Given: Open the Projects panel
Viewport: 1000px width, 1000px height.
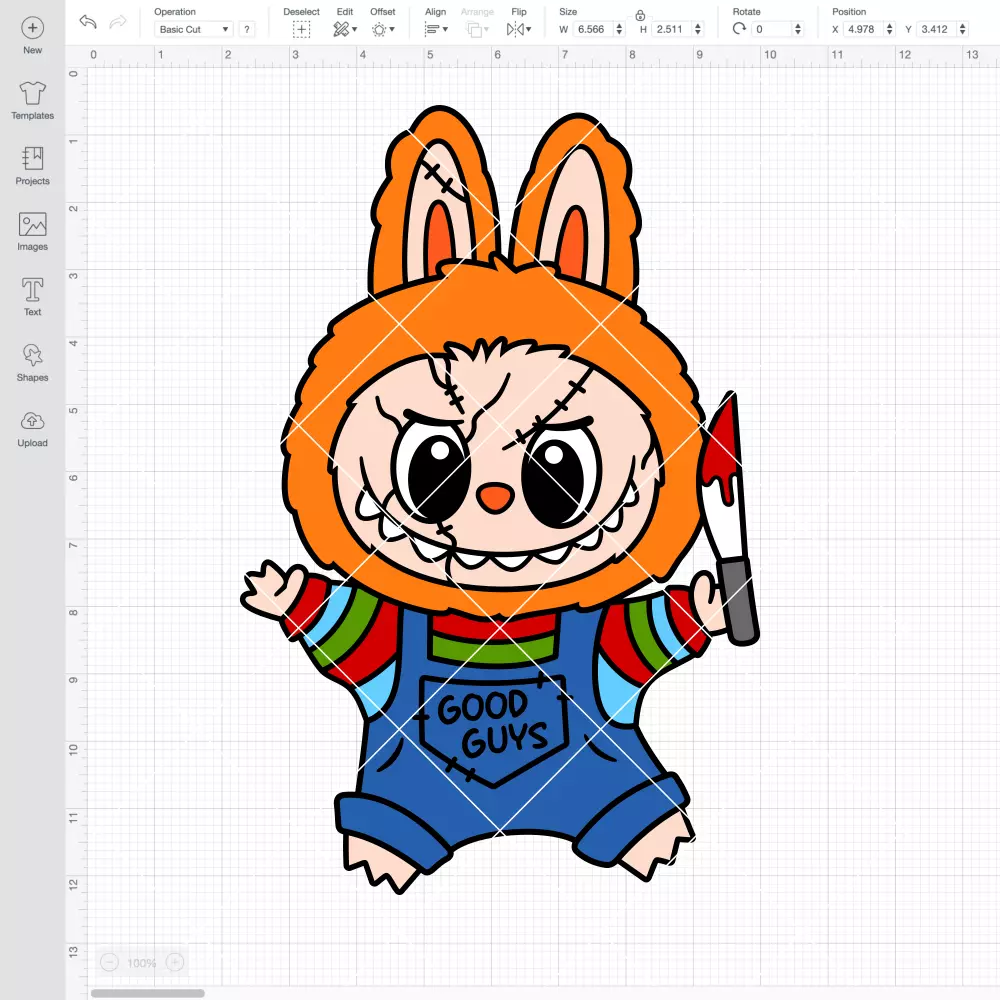Looking at the screenshot, I should click(33, 166).
